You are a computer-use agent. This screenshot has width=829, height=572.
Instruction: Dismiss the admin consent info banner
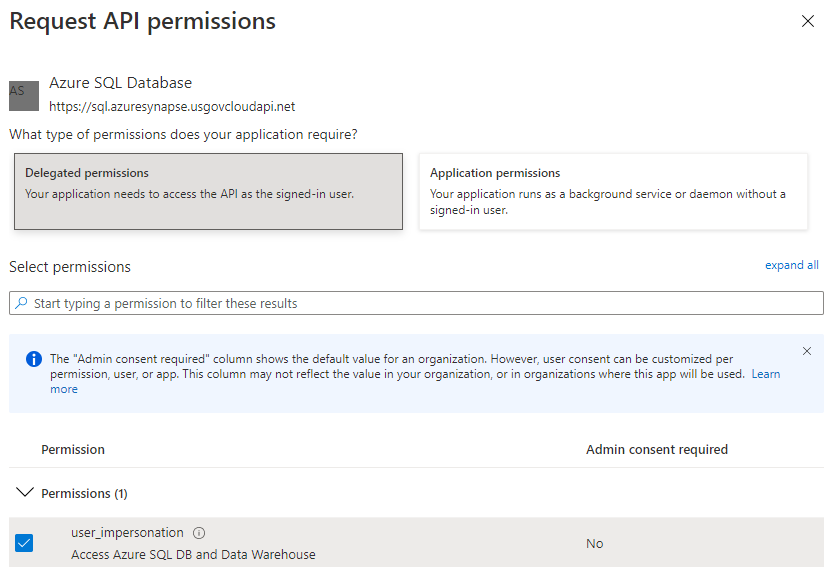[x=807, y=351]
